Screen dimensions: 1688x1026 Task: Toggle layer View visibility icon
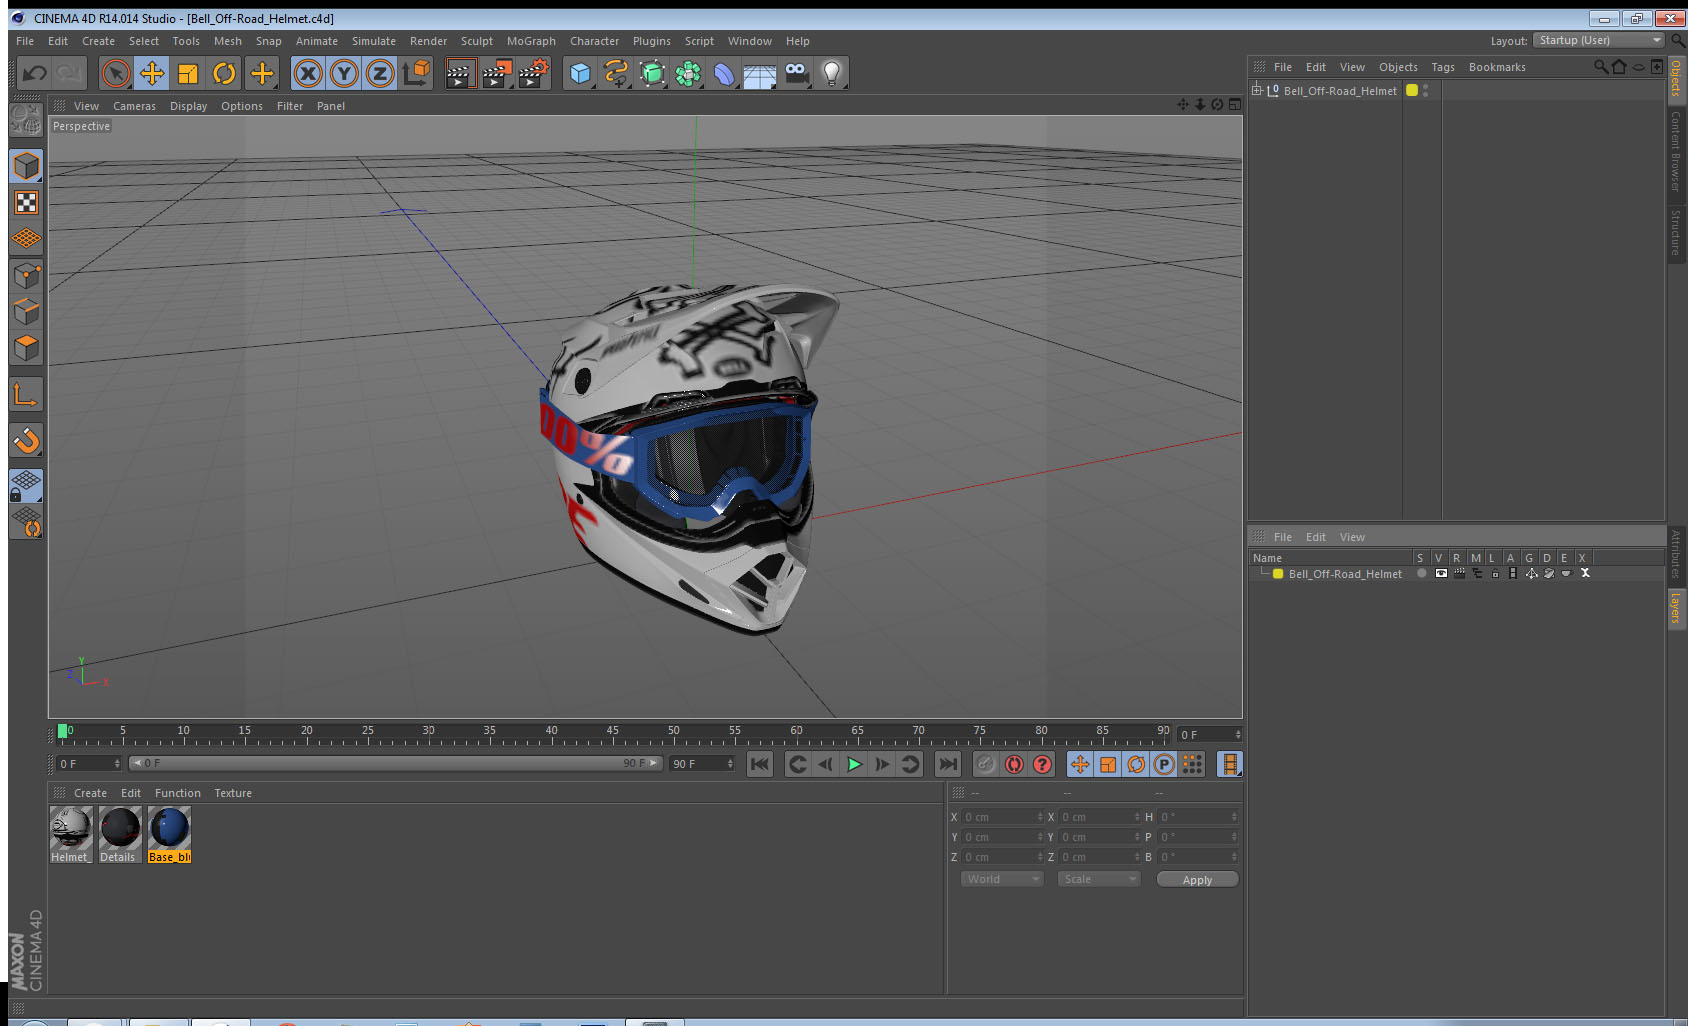point(1440,573)
